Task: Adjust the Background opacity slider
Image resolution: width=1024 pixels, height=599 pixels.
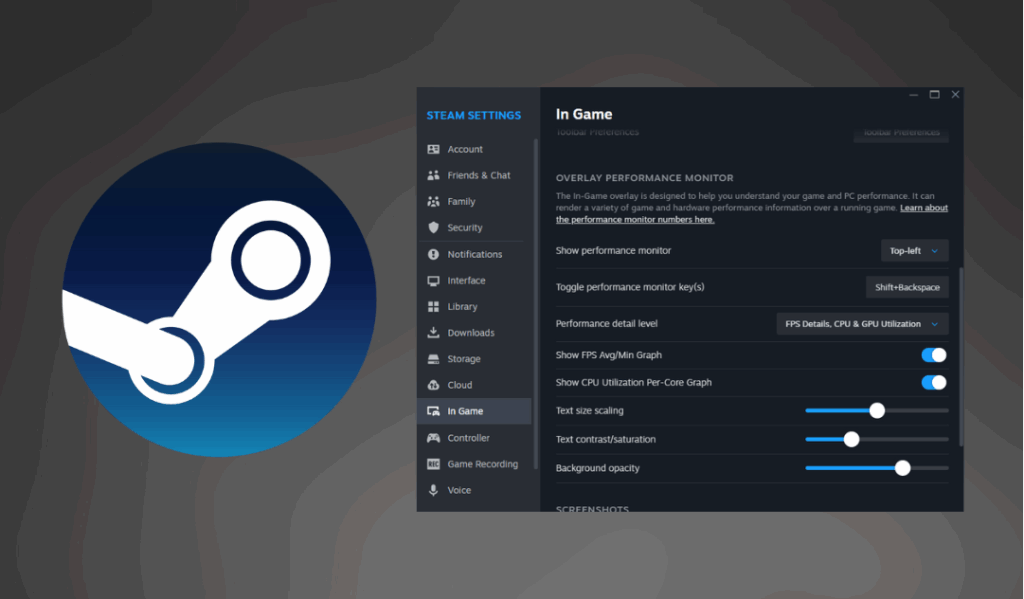Action: [902, 467]
